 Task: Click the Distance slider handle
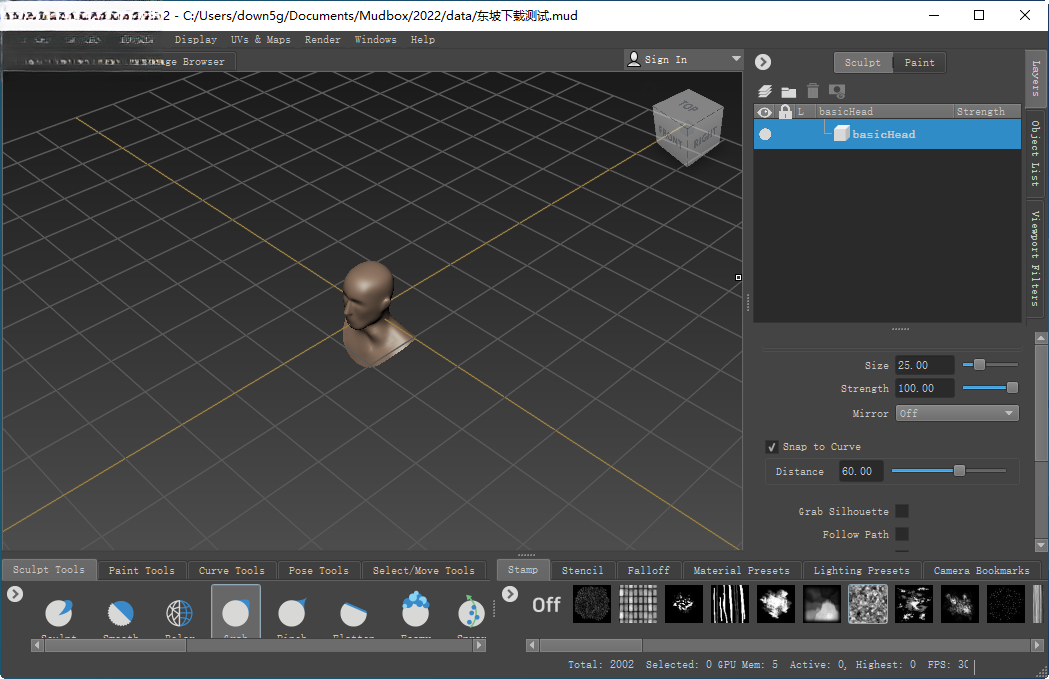point(959,470)
